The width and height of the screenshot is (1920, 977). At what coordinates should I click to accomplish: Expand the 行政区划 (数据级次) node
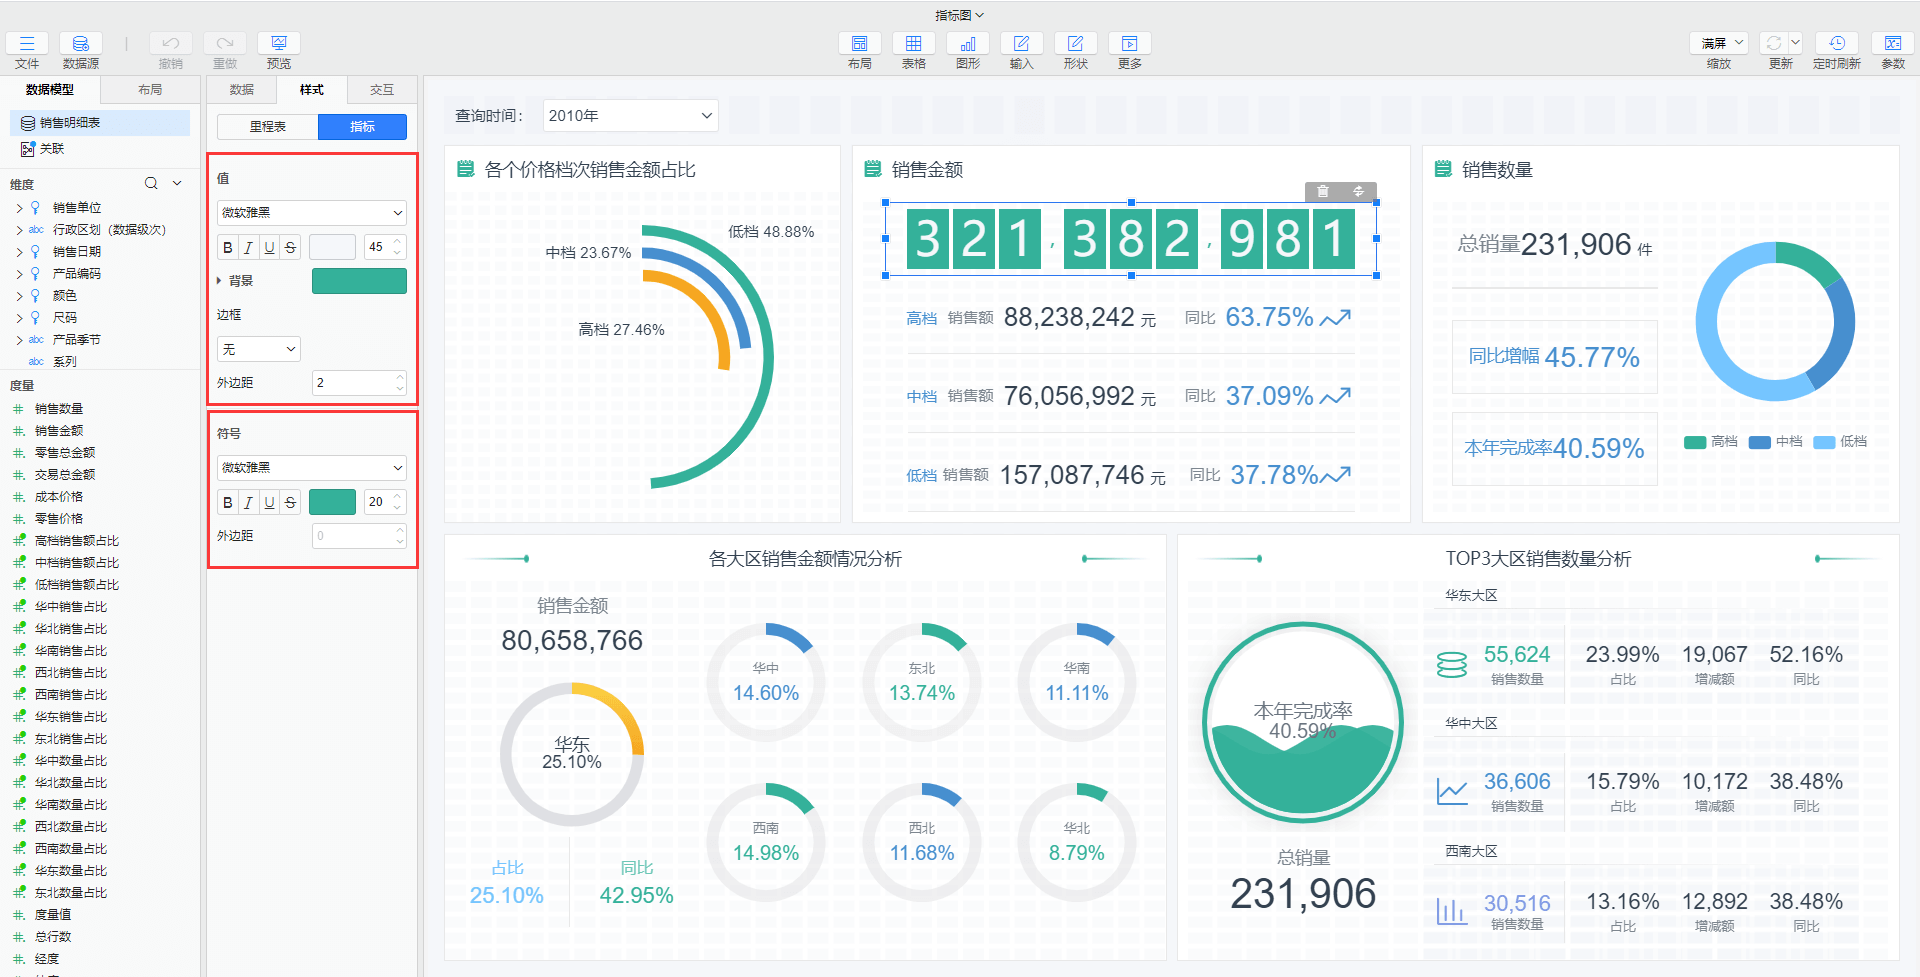(x=19, y=230)
